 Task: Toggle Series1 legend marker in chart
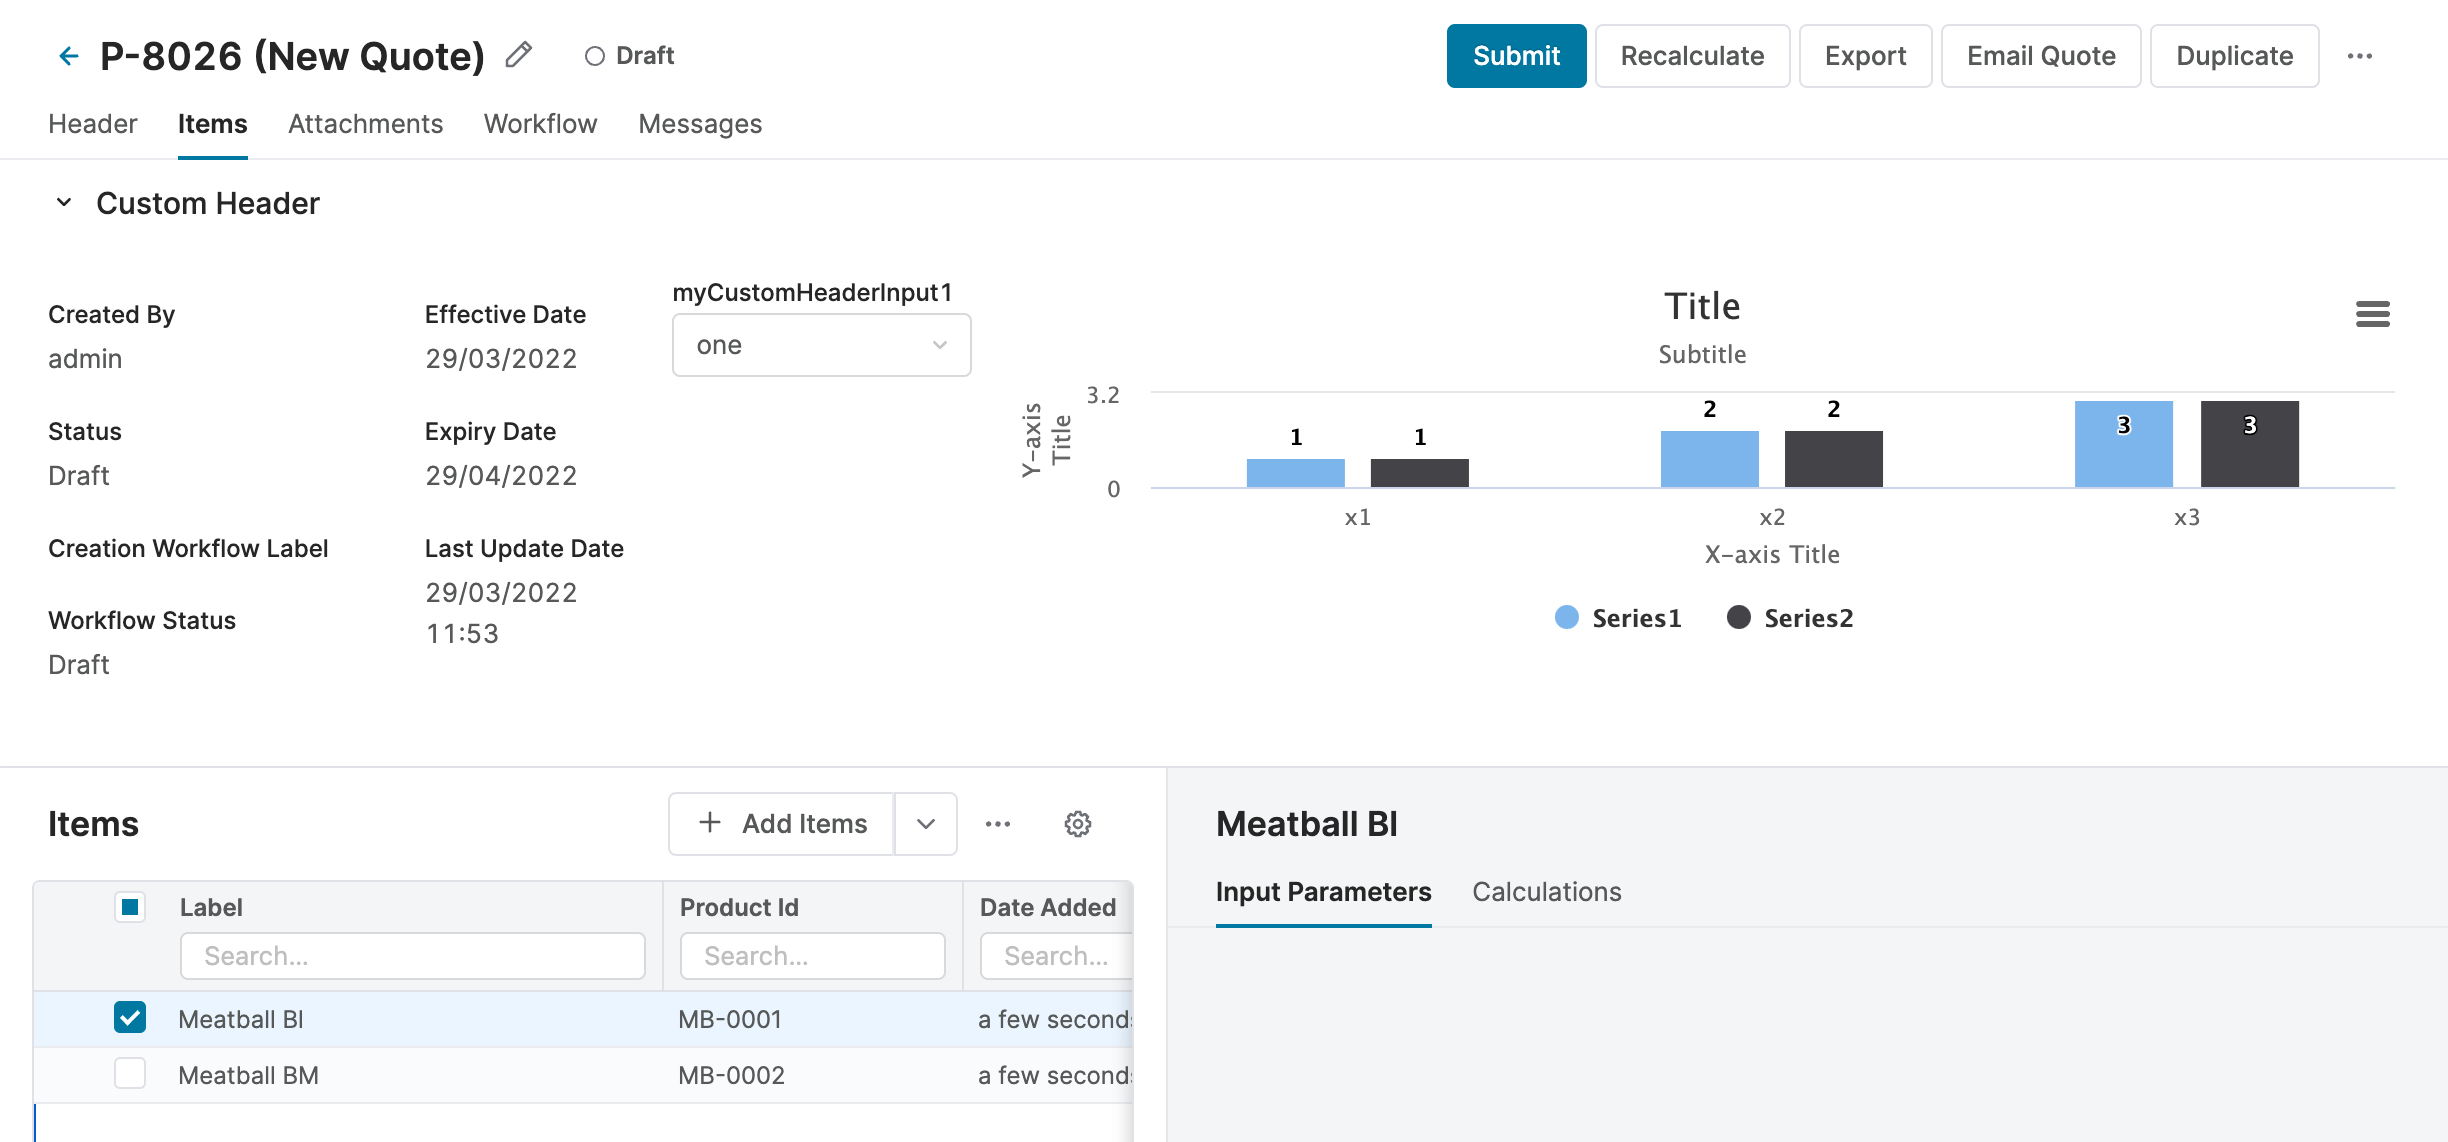(x=1567, y=618)
